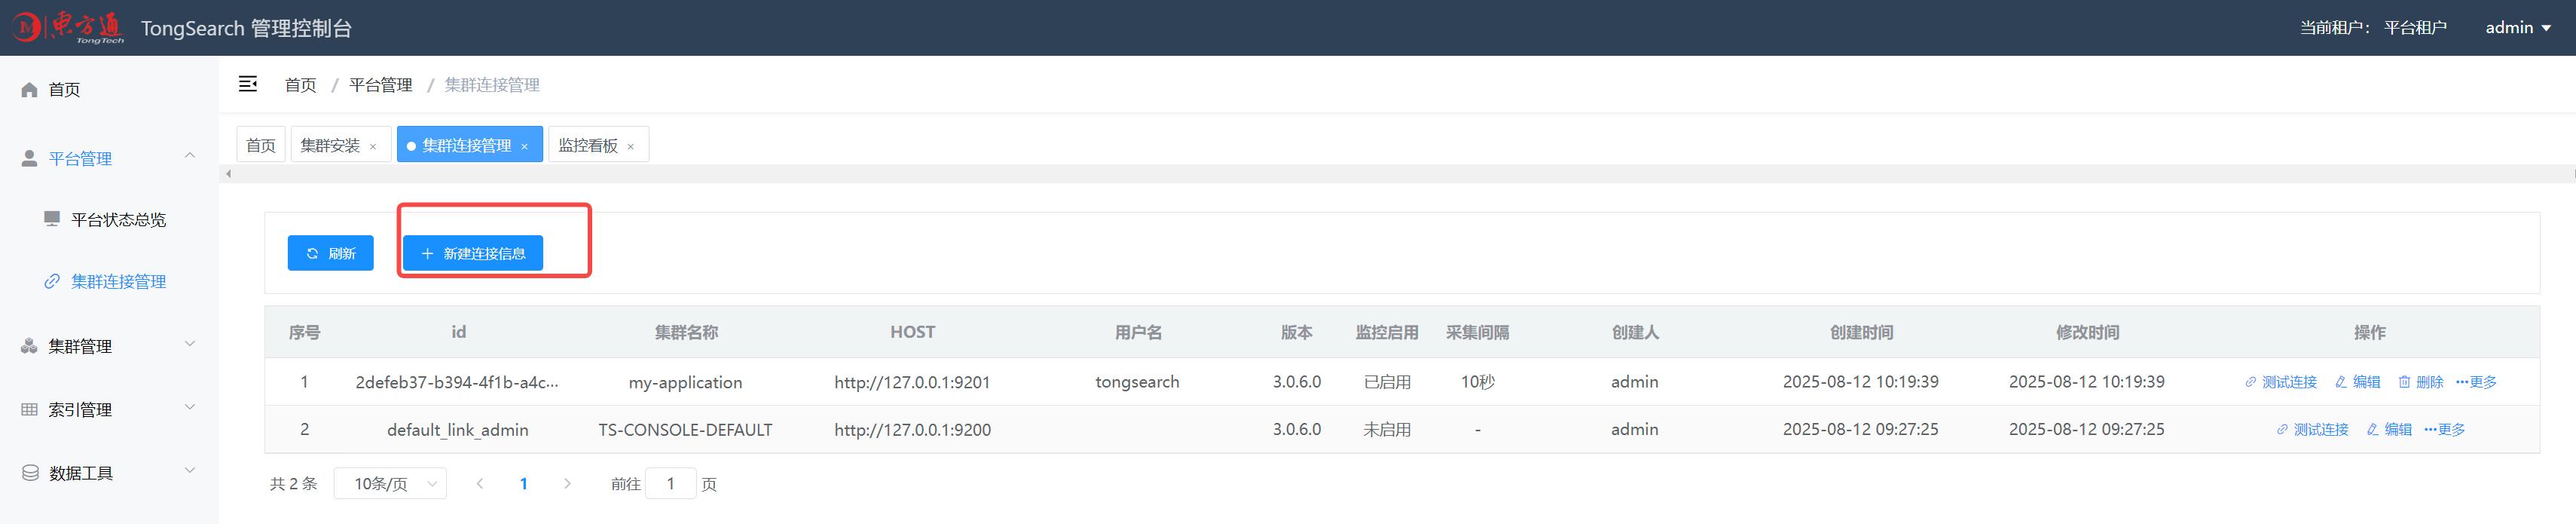Click the 共 2 条 total count
The width and height of the screenshot is (2576, 524).
tap(293, 484)
